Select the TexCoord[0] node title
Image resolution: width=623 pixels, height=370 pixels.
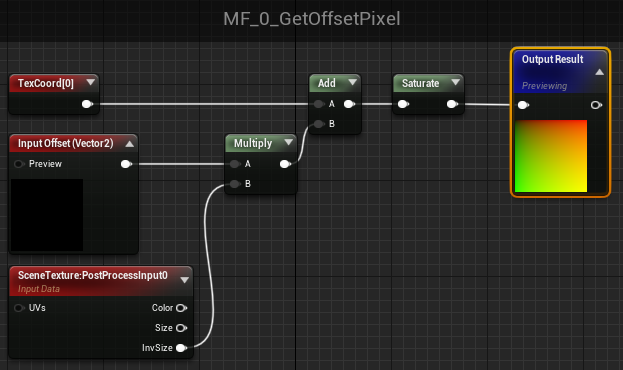[46, 83]
